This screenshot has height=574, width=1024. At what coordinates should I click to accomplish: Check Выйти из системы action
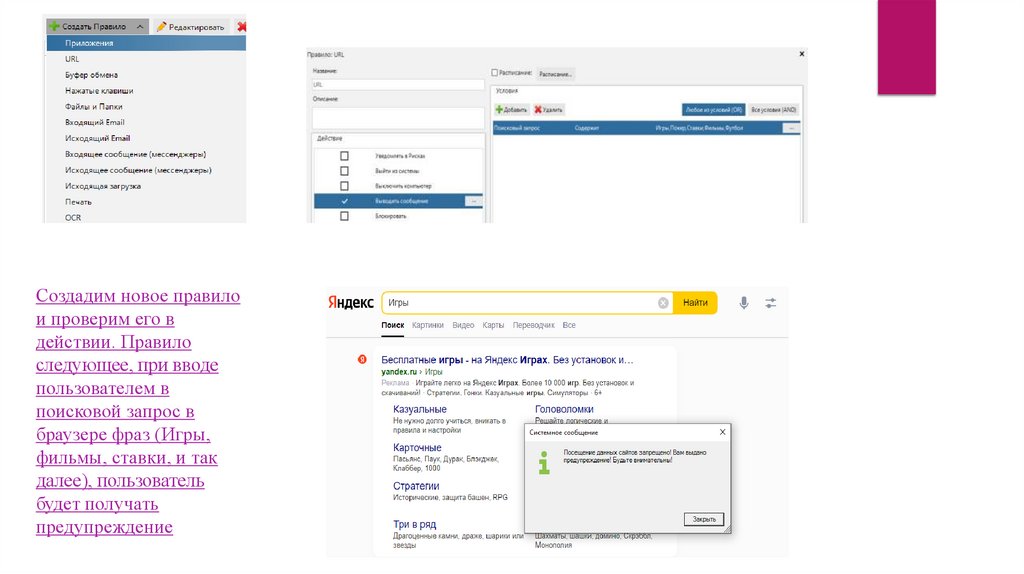coord(344,171)
